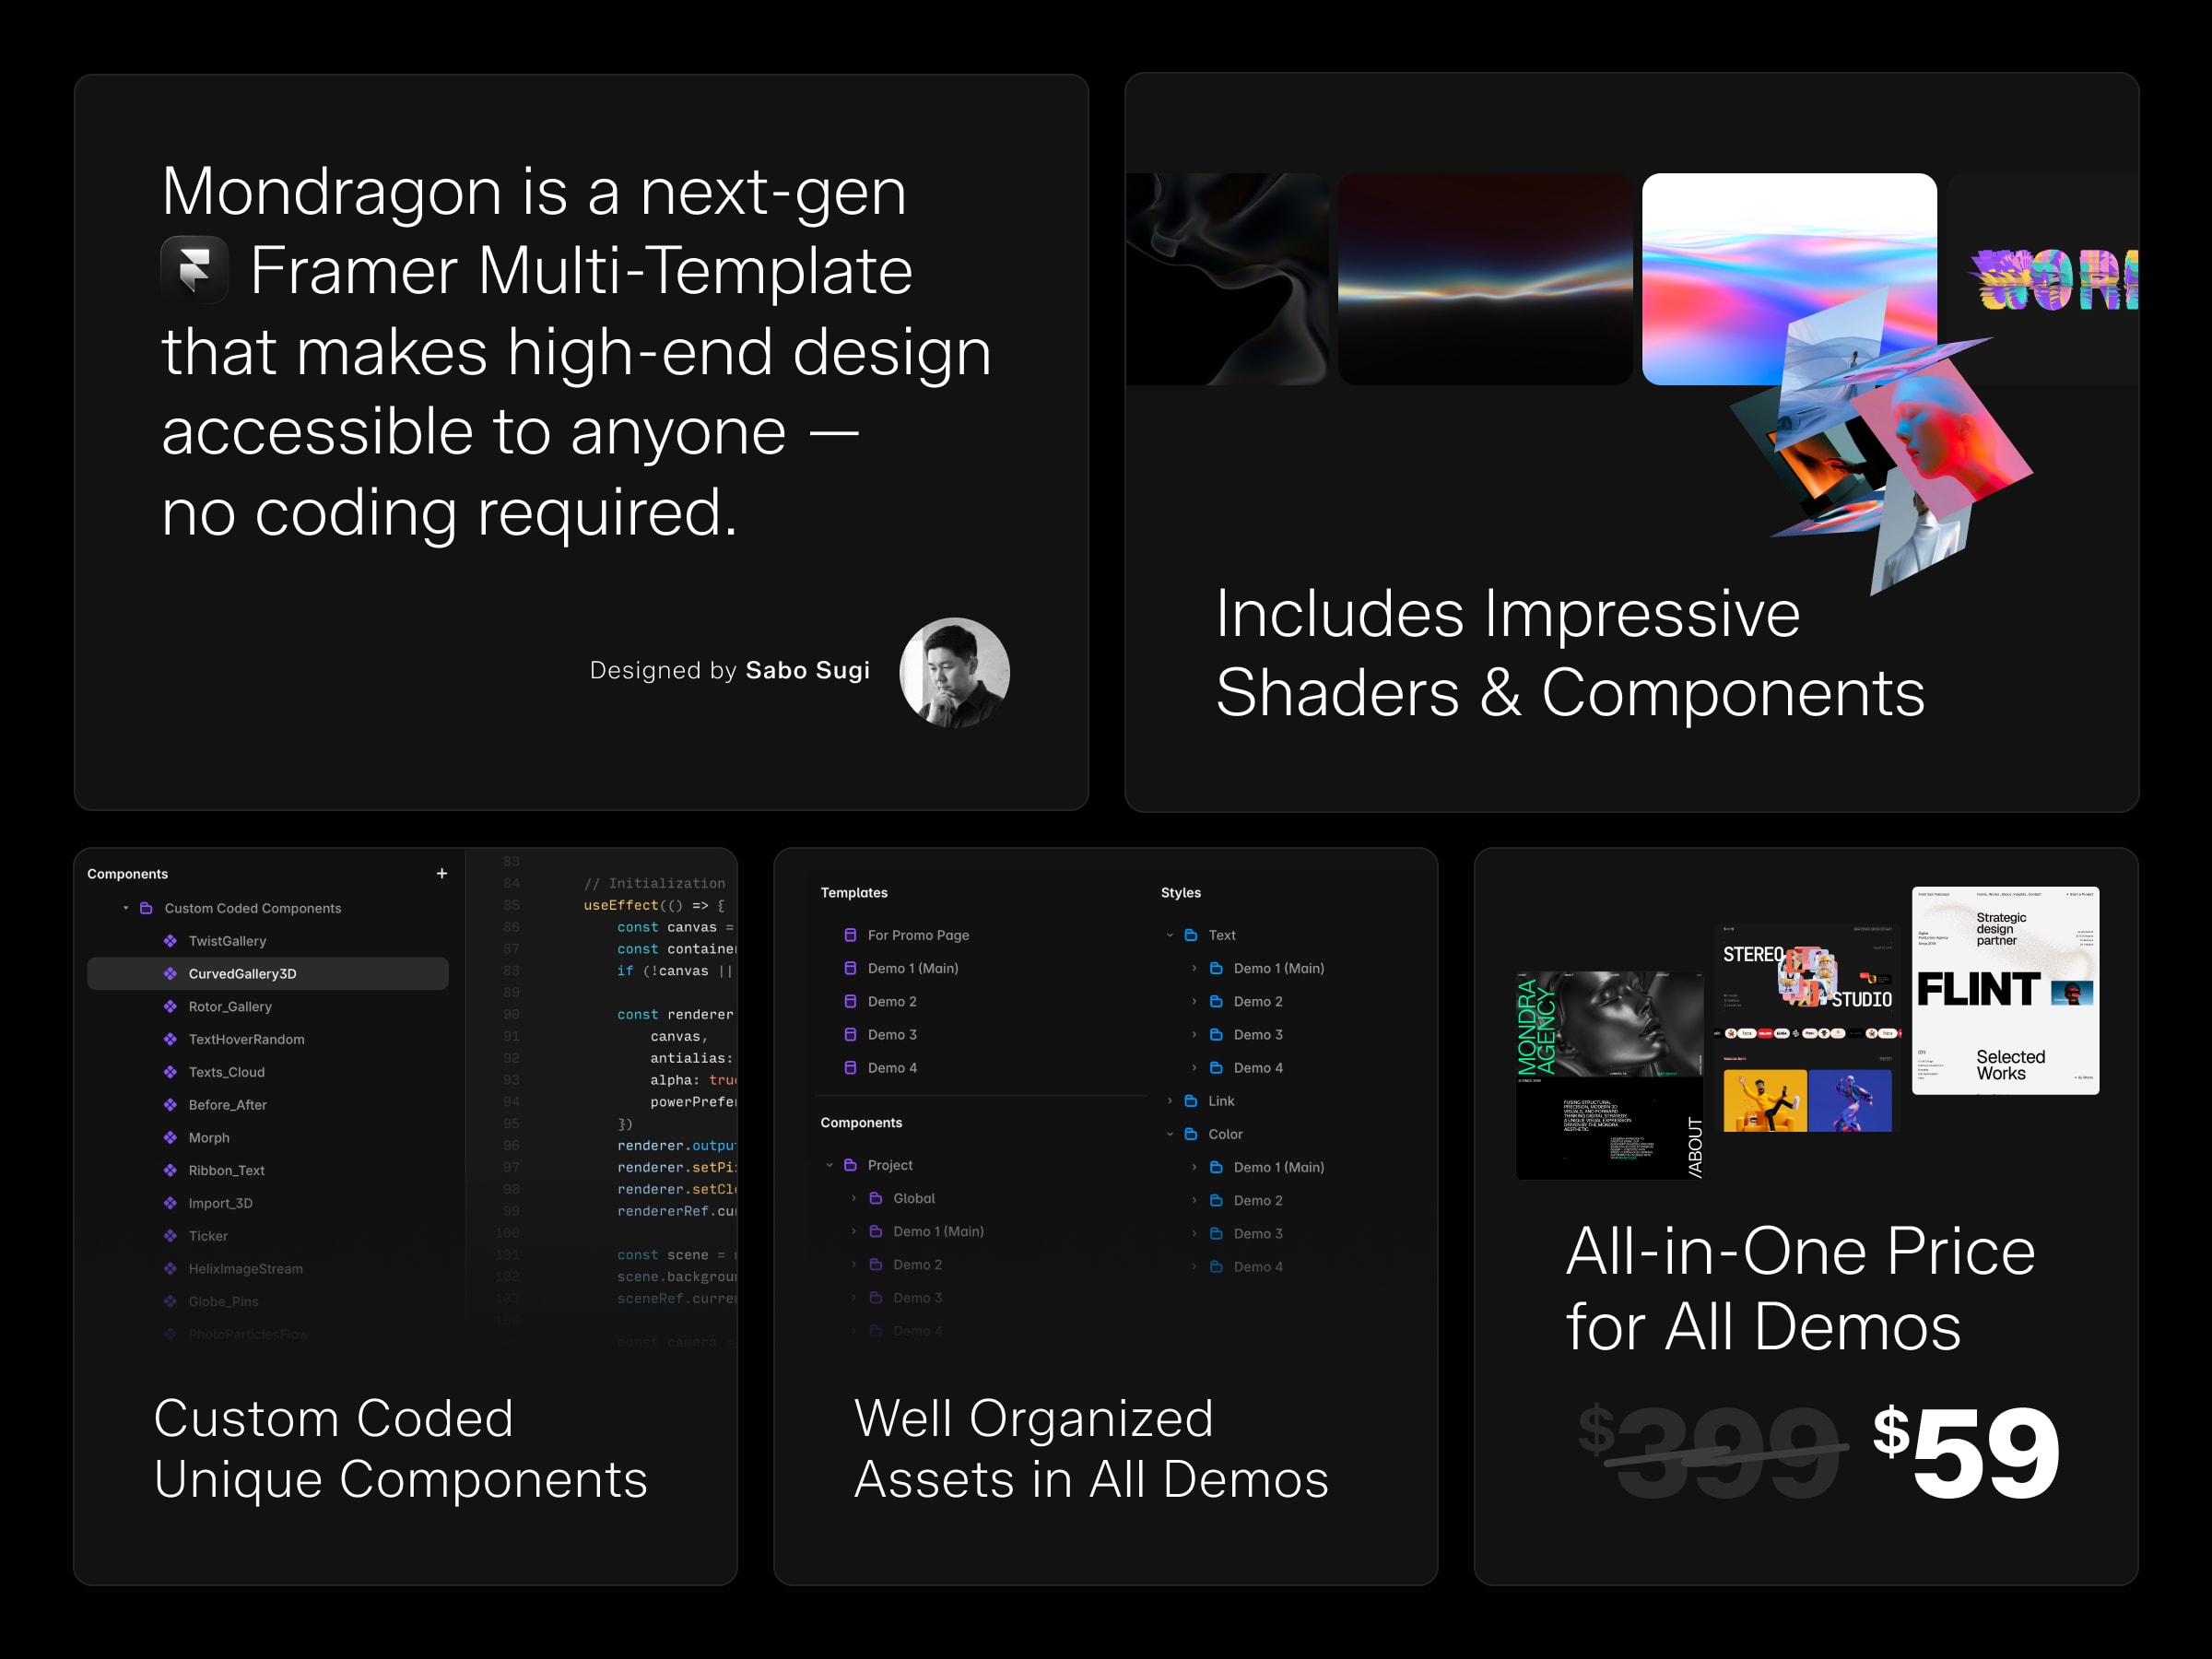This screenshot has height=1659, width=2212.
Task: Click the Framer logo icon in the headline
Action: tap(195, 269)
